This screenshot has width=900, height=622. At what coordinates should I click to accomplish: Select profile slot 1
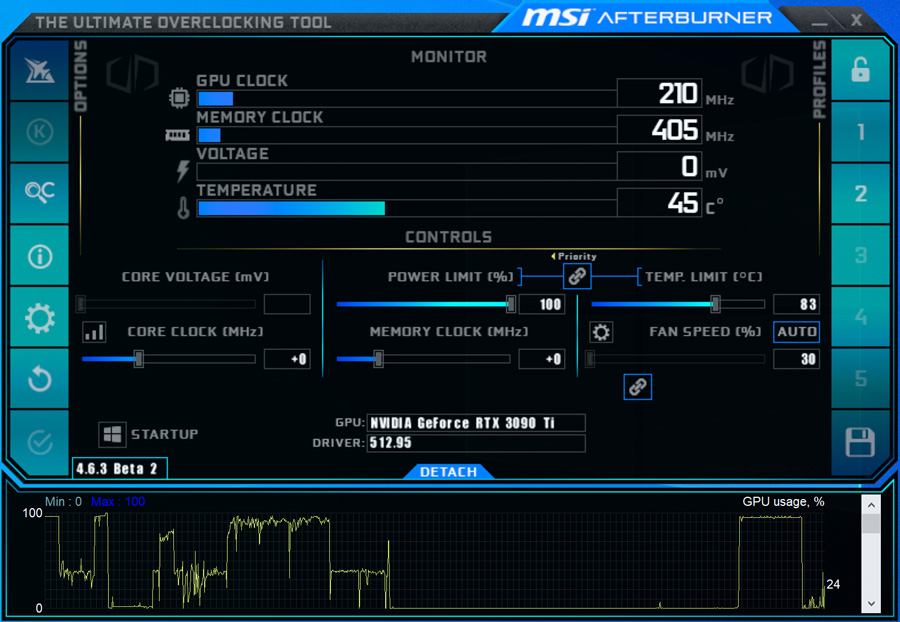[860, 132]
